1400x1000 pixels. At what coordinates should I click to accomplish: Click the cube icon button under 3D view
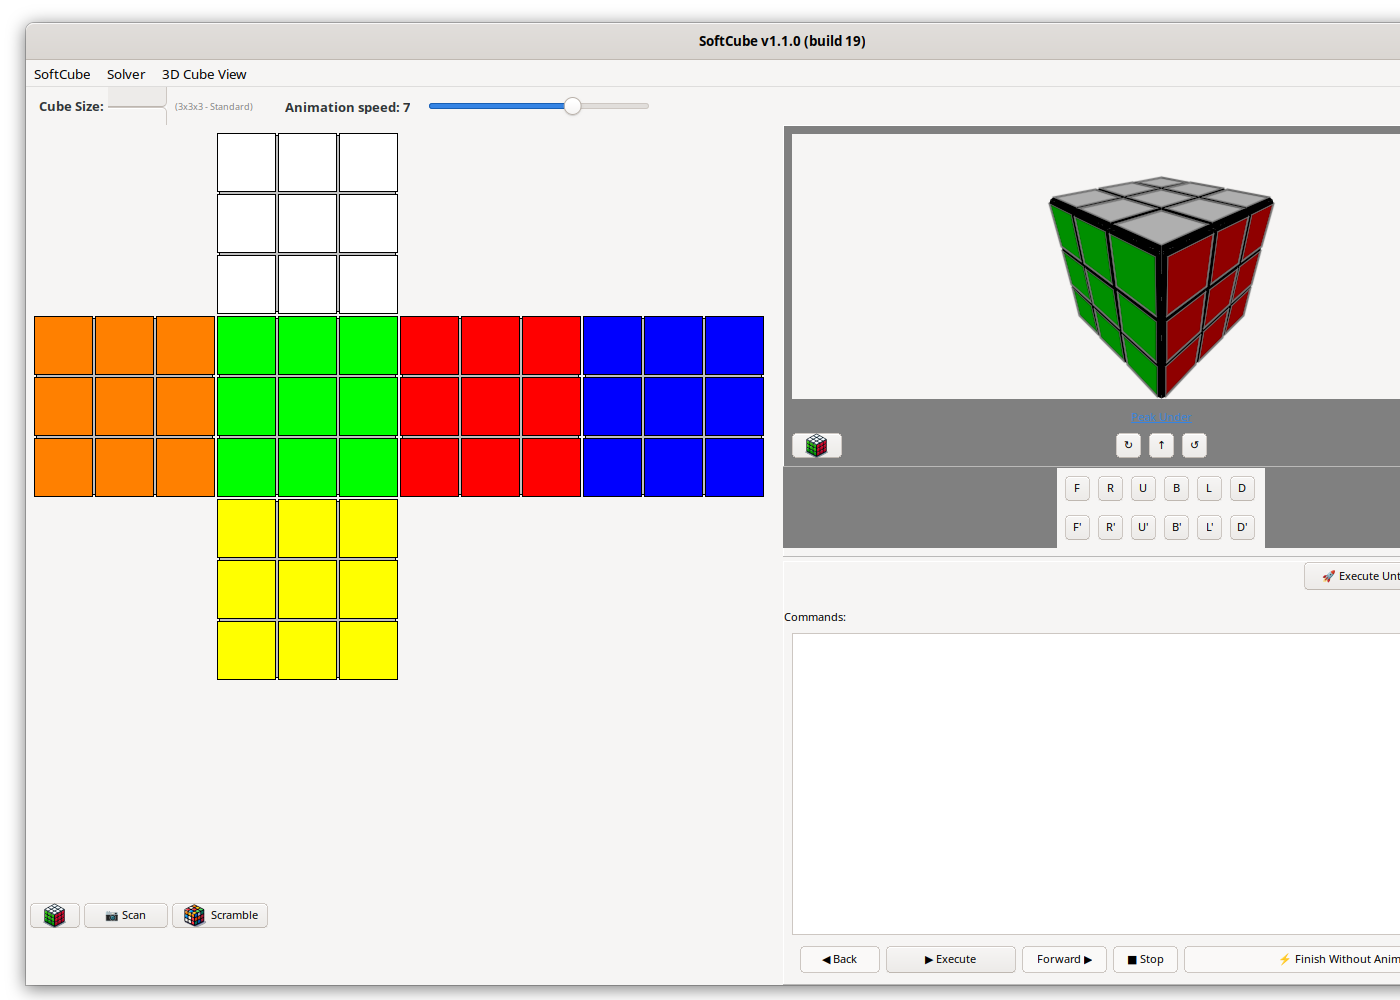point(817,445)
